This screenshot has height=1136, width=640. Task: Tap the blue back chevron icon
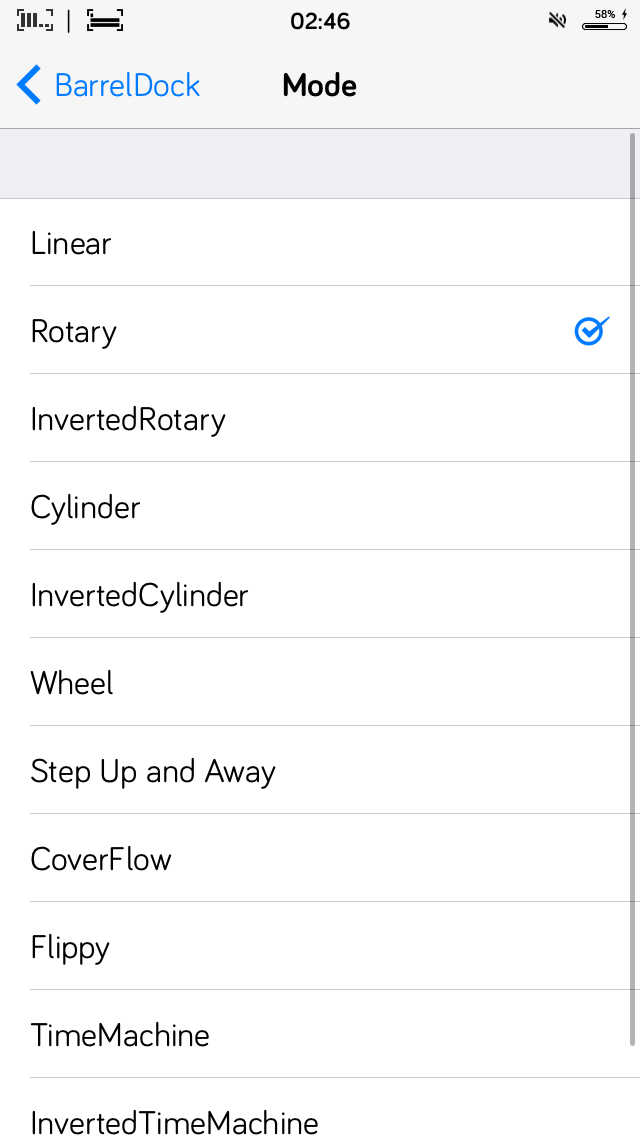pyautogui.click(x=29, y=85)
